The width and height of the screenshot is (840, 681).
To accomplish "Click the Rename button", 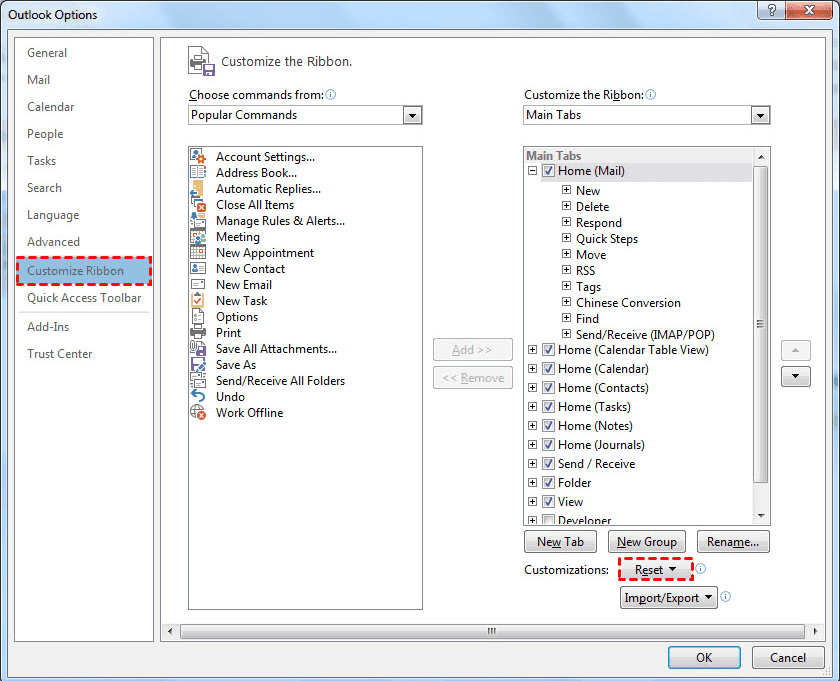I will pos(733,542).
